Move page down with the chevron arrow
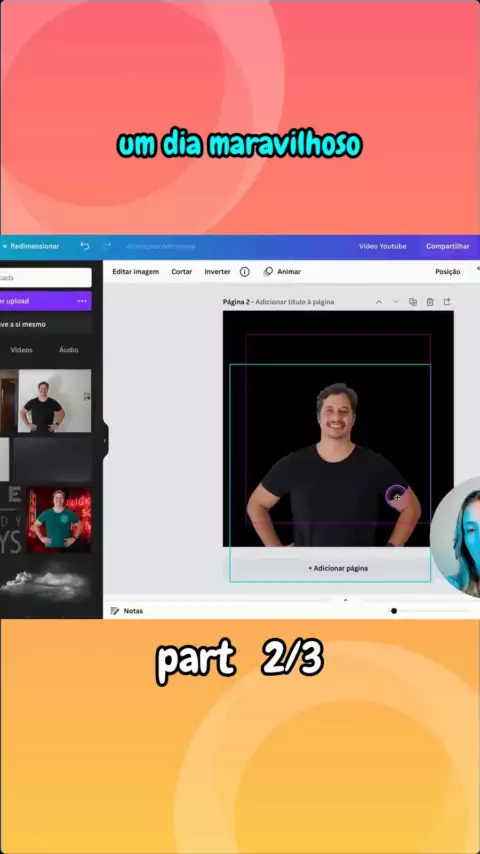480x854 pixels. (x=396, y=302)
